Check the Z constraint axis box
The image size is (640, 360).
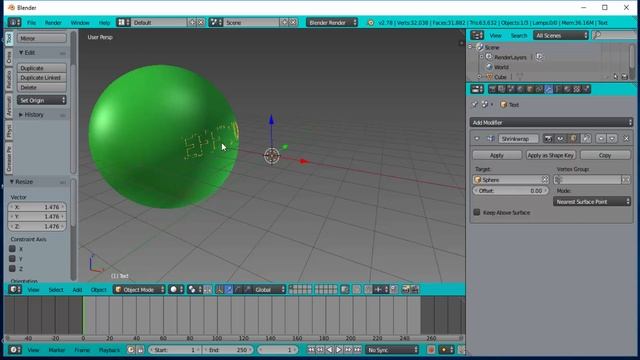[12, 268]
